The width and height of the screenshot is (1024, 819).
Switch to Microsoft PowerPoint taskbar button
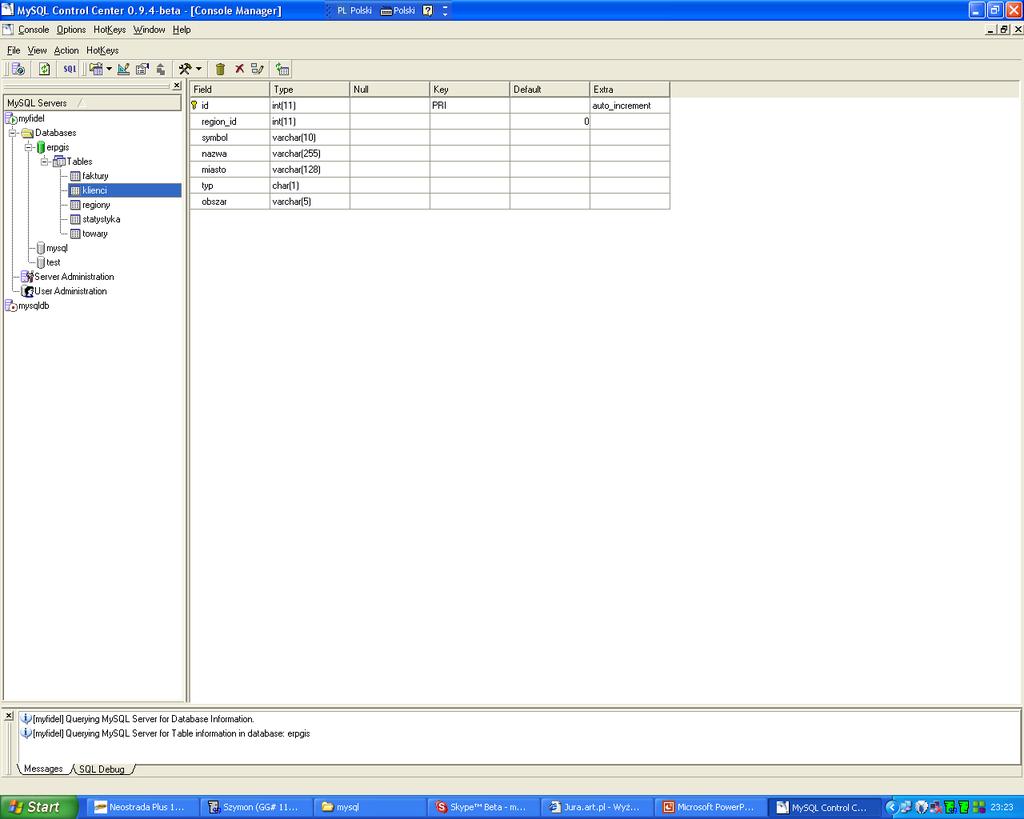click(711, 807)
